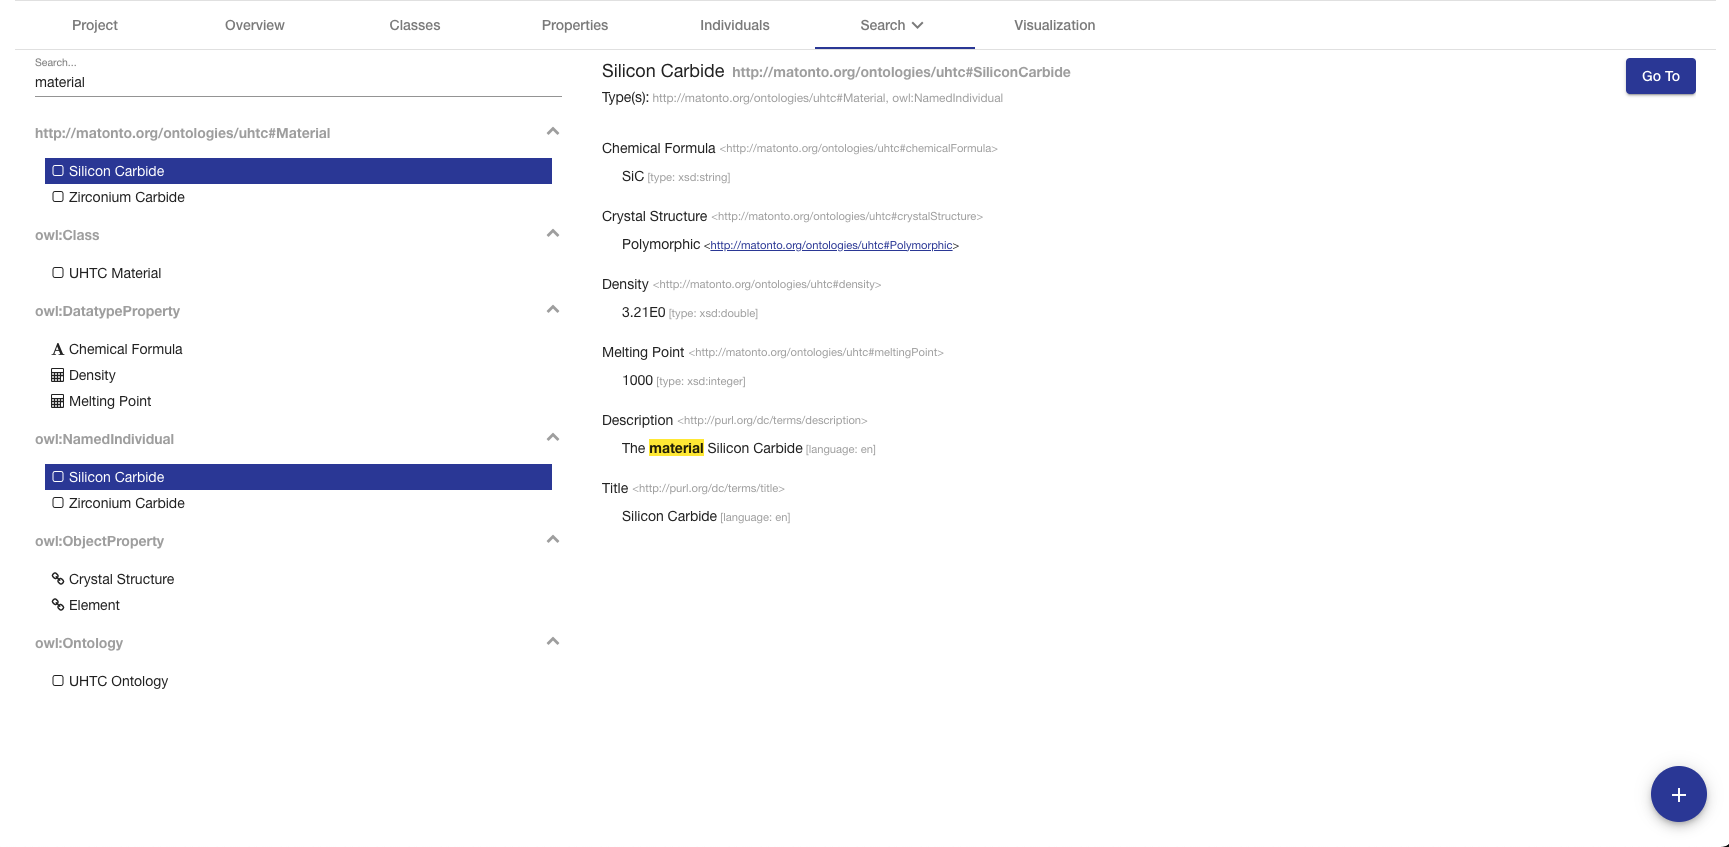Open the Polymorphic ontology link

(x=831, y=245)
